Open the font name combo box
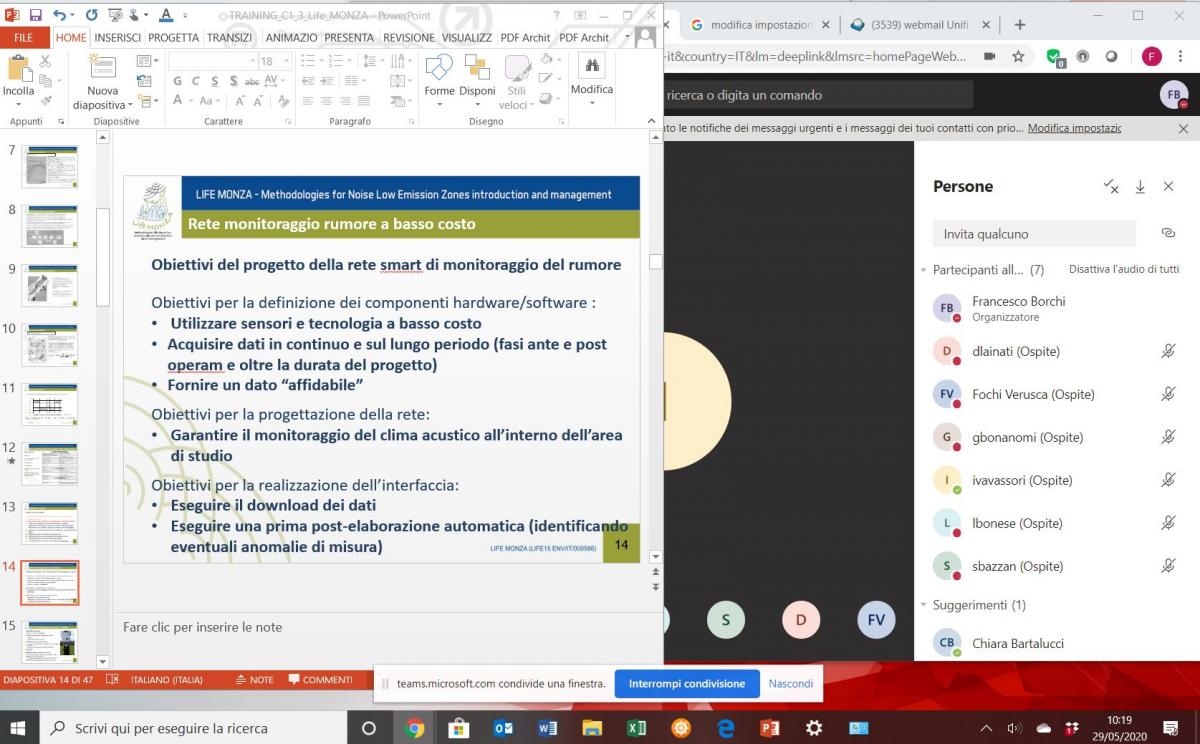Screen dimensions: 1200x744 point(212,61)
